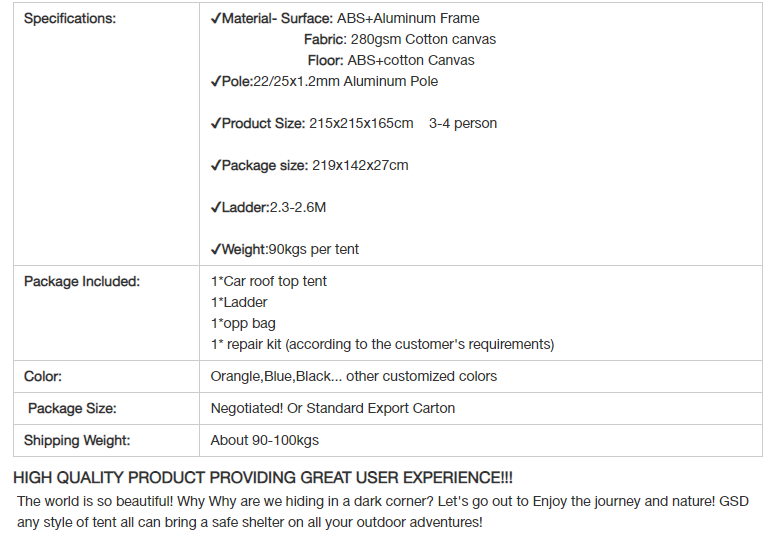Click the Fabric: 280gsm Cotton canvas line
The image size is (776, 539).
pos(400,40)
